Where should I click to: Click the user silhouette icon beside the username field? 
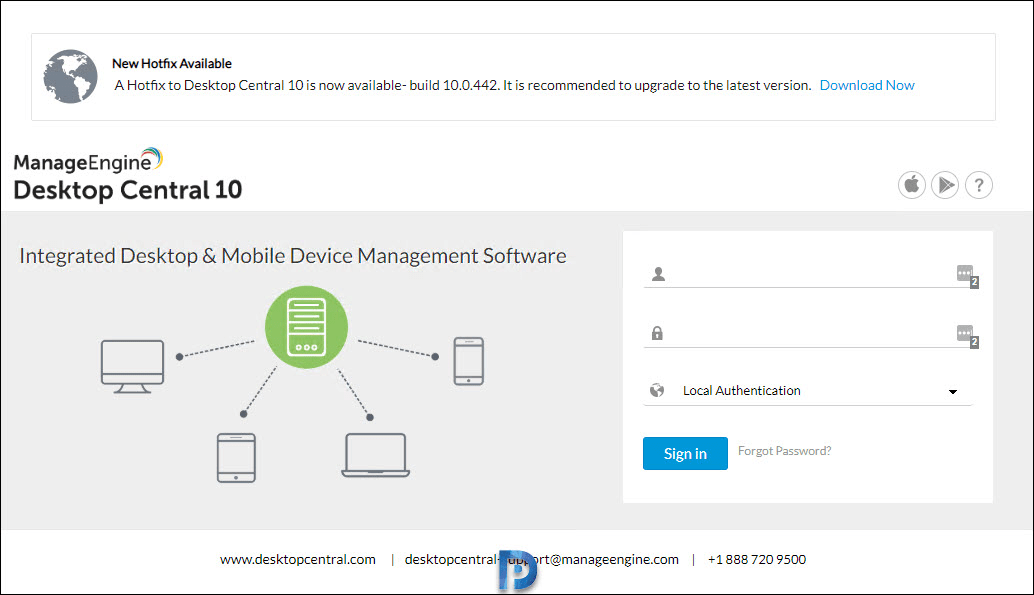click(x=658, y=272)
